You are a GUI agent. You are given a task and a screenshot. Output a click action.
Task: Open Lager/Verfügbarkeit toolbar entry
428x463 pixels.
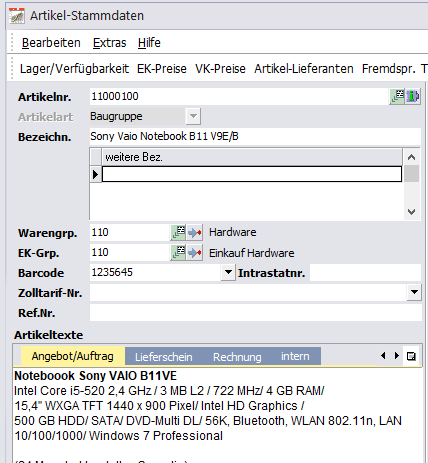[74, 69]
